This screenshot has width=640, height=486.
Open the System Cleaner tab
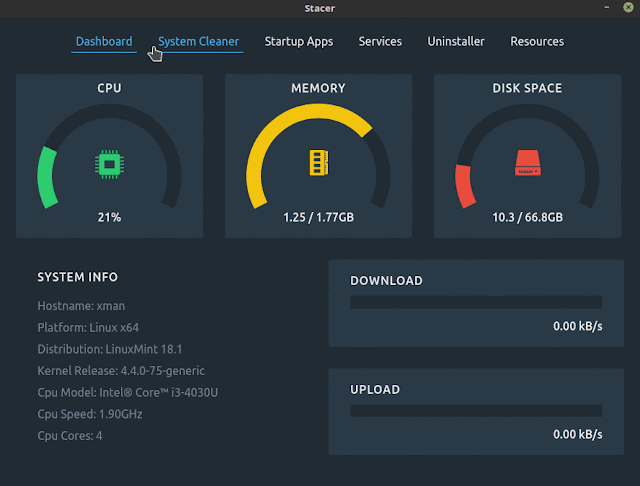198,42
